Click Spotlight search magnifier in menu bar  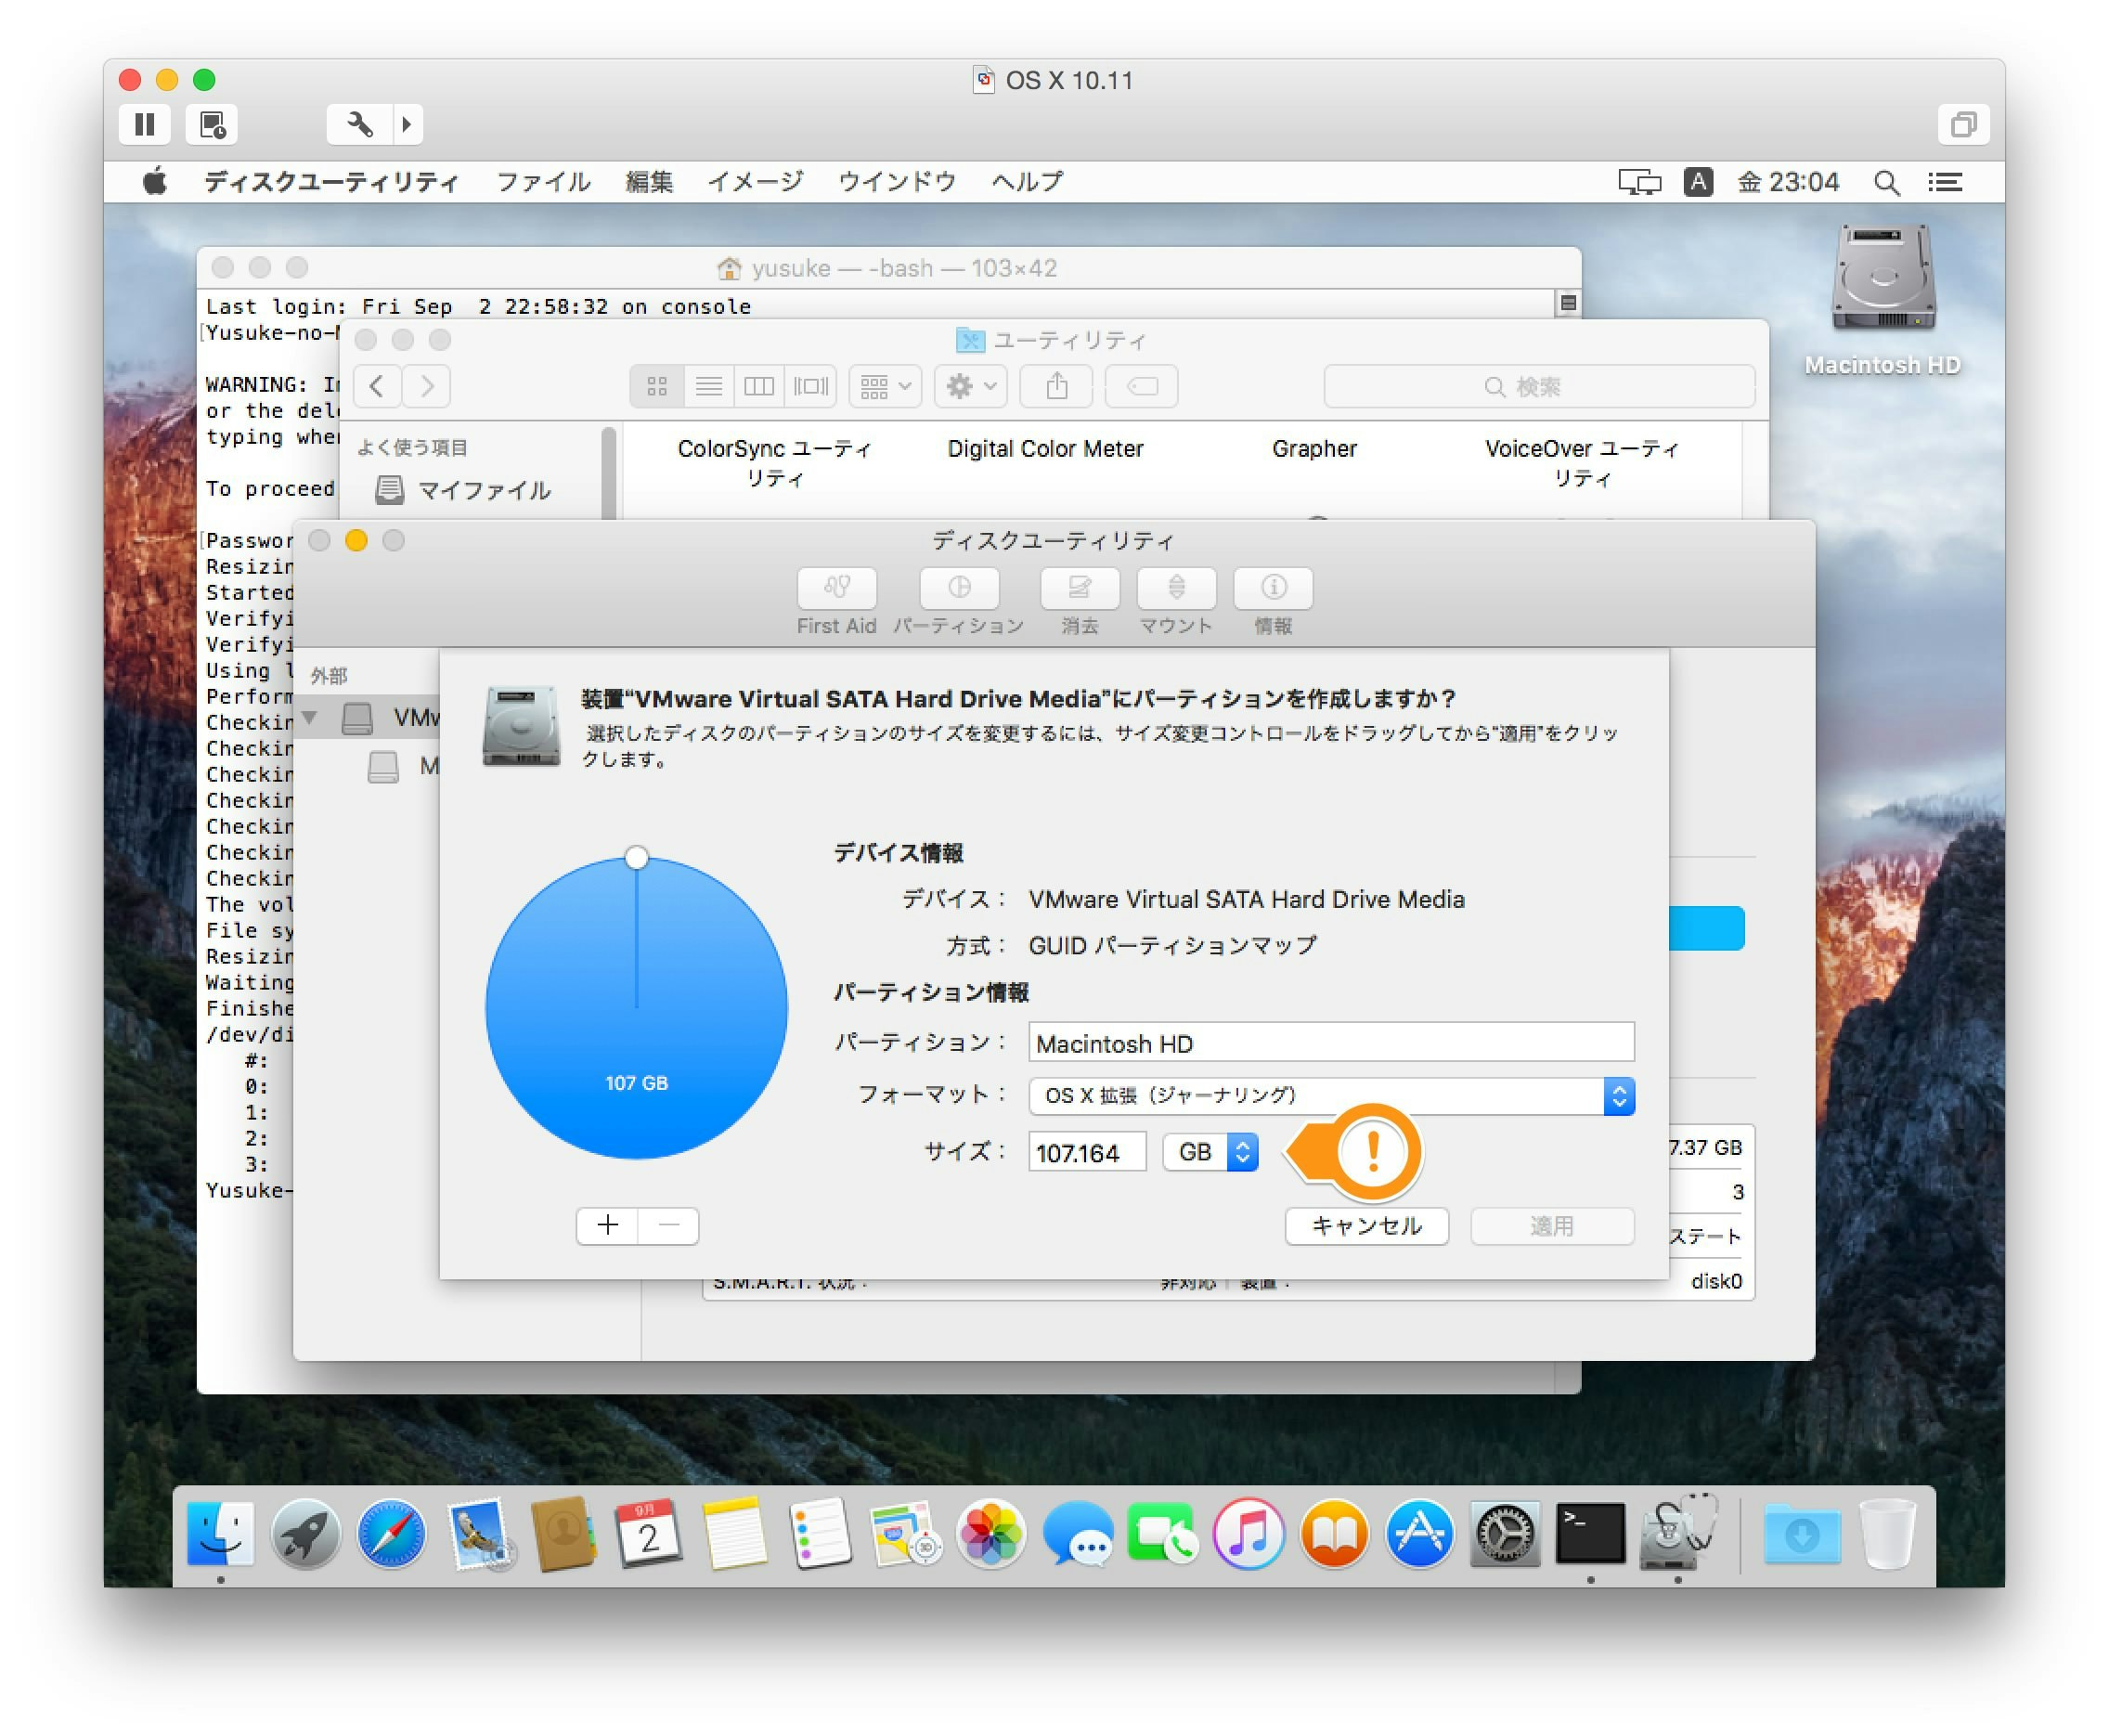1885,182
